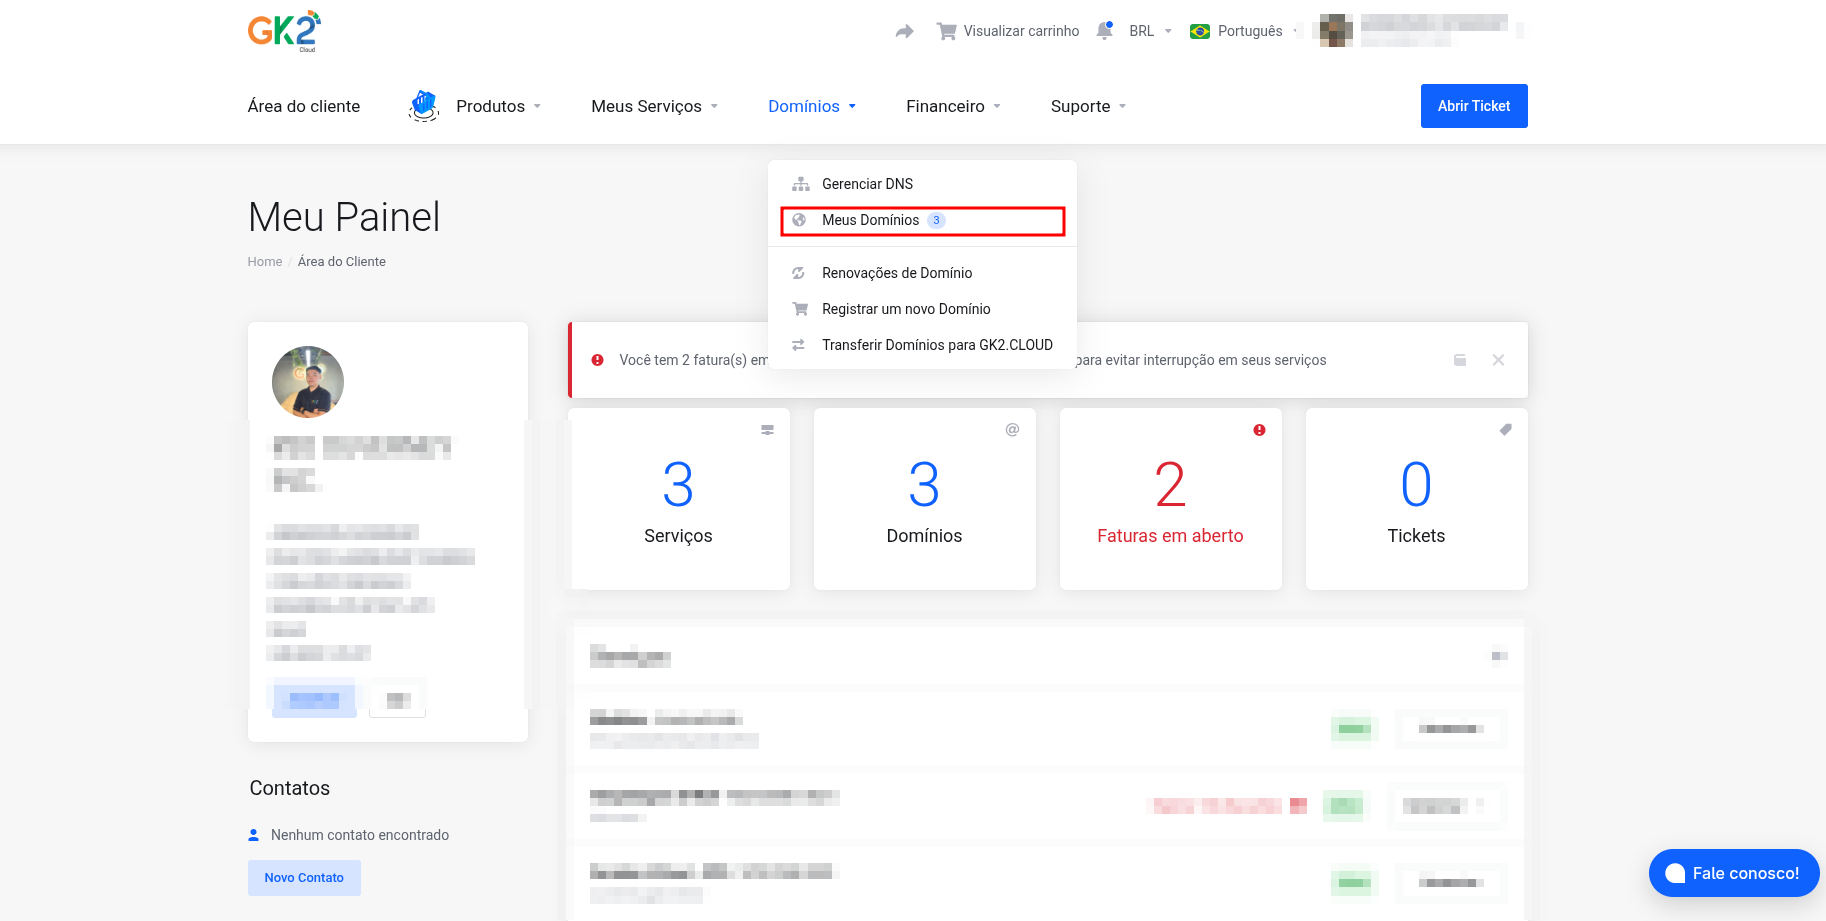Click the Meus Domínios count badge 3

(x=936, y=220)
